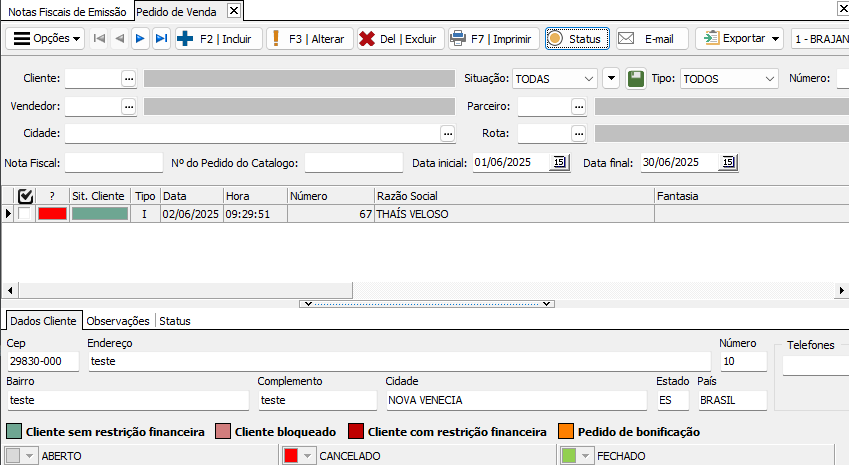Go to previous record arrow

click(120, 39)
